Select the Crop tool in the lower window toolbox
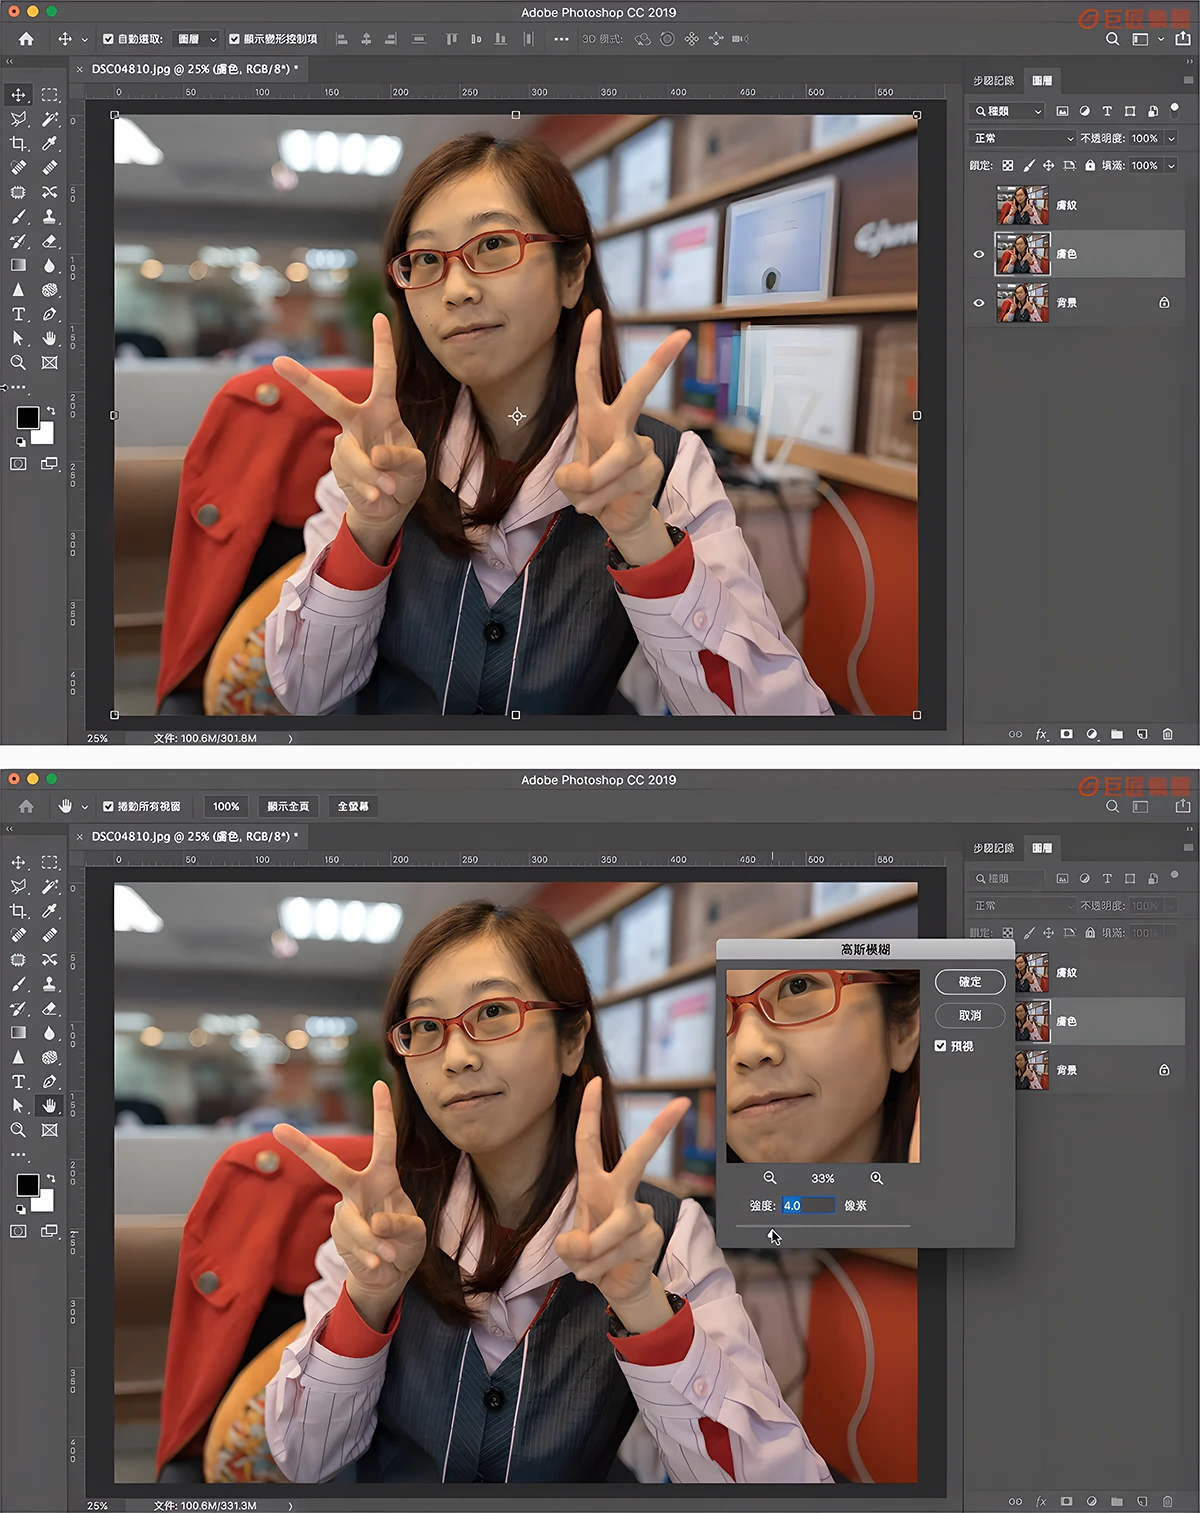This screenshot has width=1200, height=1513. pyautogui.click(x=18, y=911)
